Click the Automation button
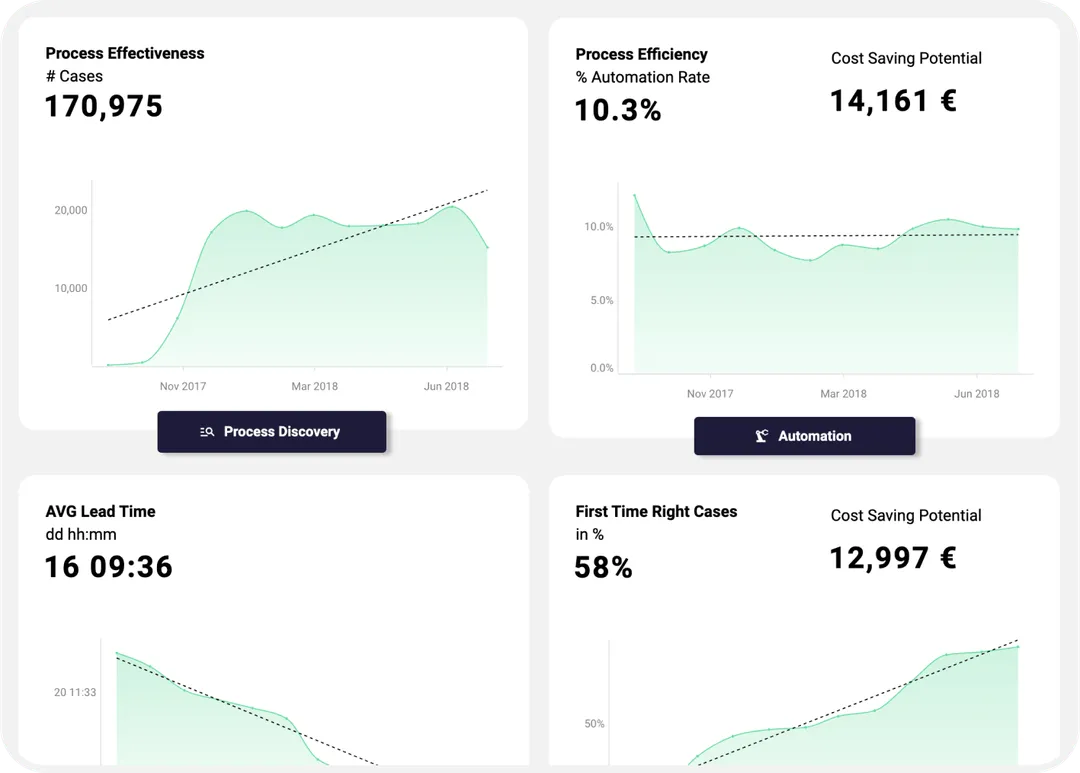Image resolution: width=1080 pixels, height=773 pixels. [x=804, y=436]
